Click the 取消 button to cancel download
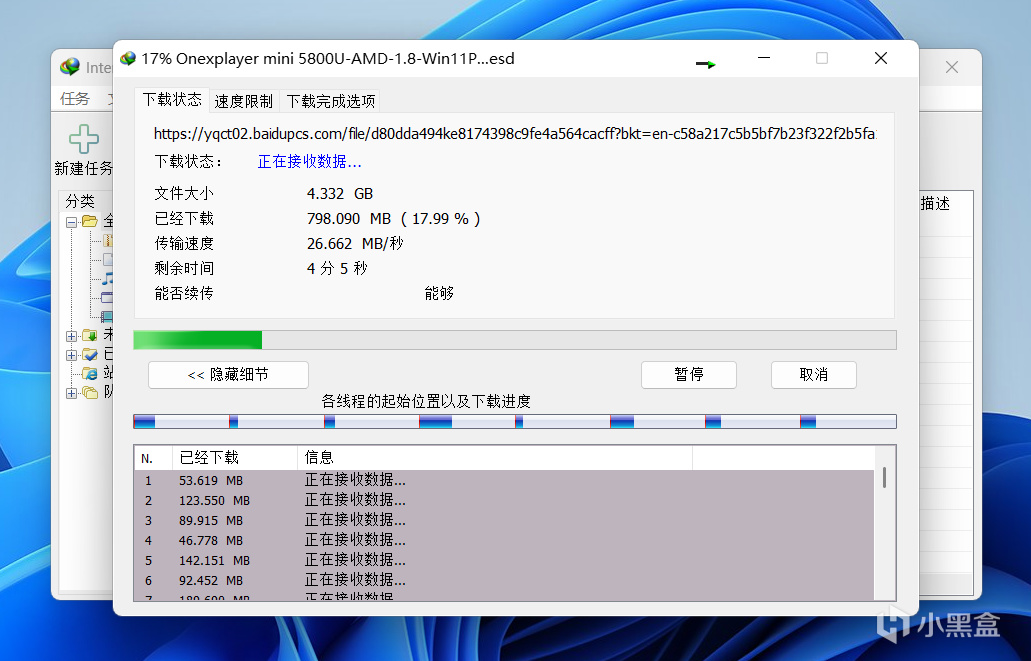This screenshot has height=661, width=1031. pos(813,375)
